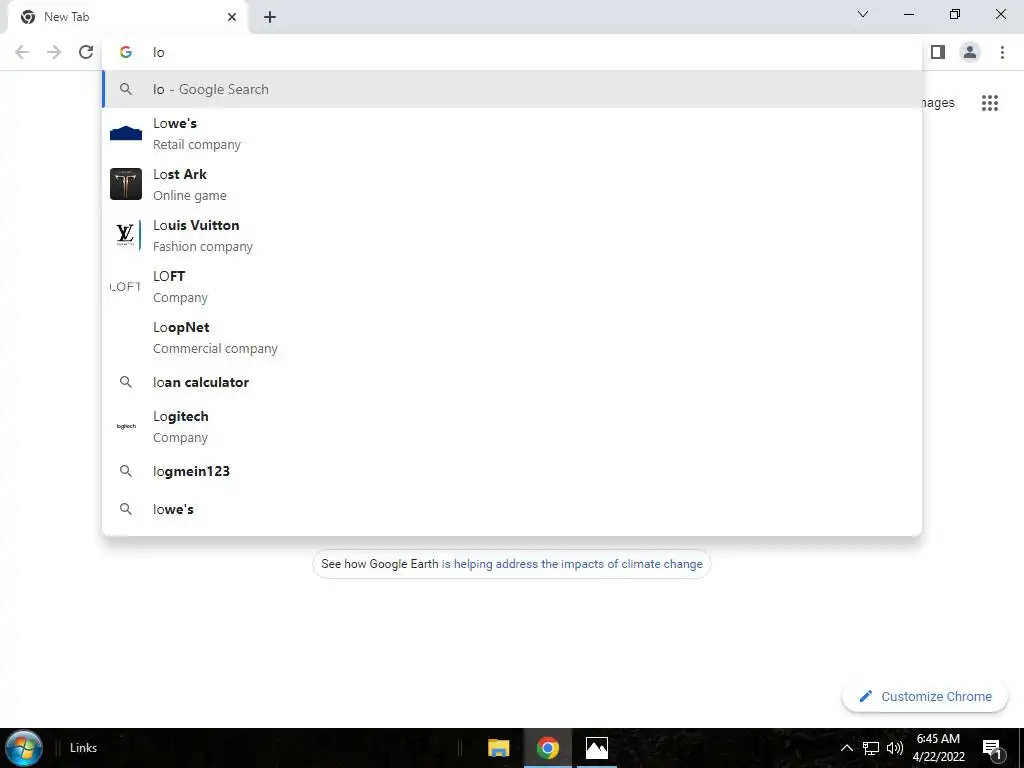Click the Lost Ark game thumbnail
Image resolution: width=1024 pixels, height=768 pixels.
[x=126, y=184]
